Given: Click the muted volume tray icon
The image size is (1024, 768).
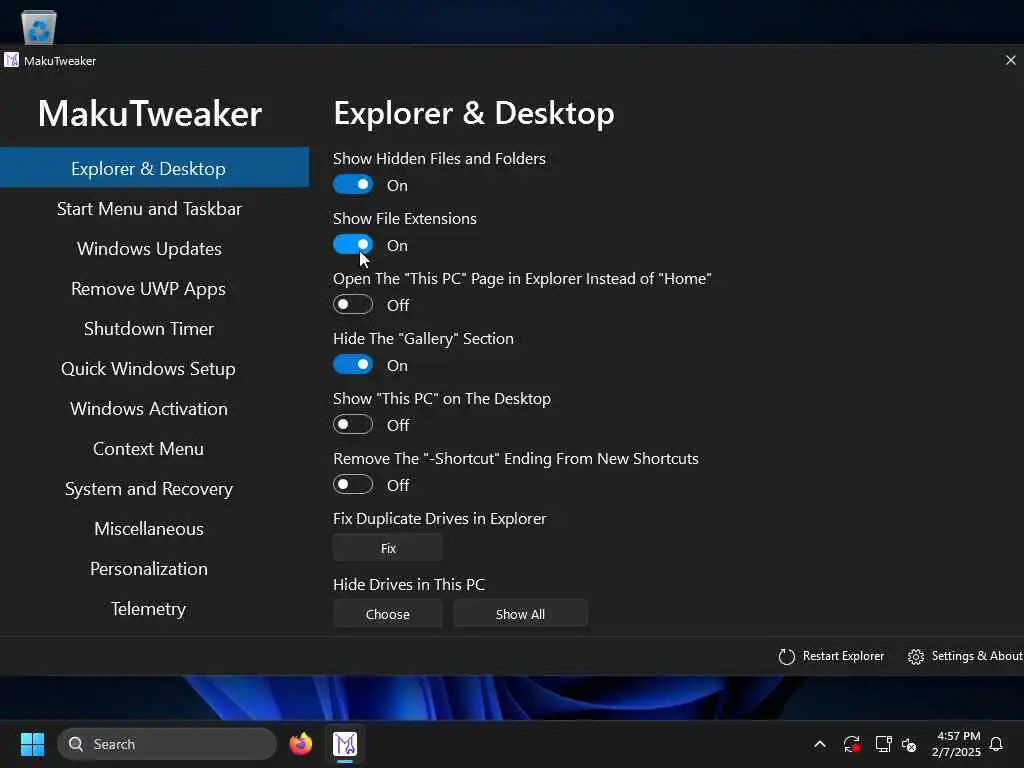Looking at the screenshot, I should point(909,744).
